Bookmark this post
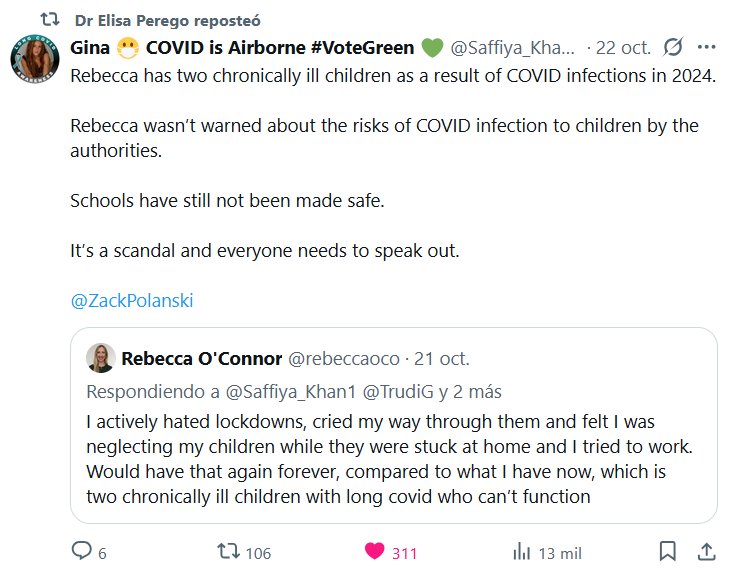The width and height of the screenshot is (734, 576). [668, 551]
